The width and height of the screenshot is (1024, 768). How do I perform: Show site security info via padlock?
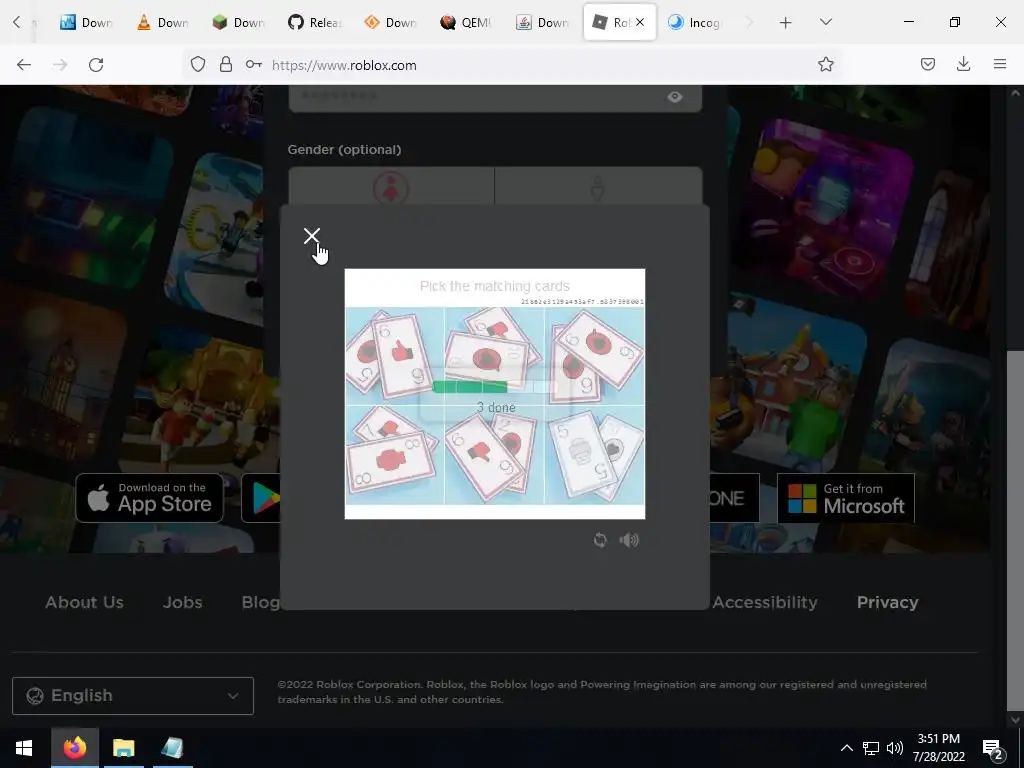[x=226, y=65]
